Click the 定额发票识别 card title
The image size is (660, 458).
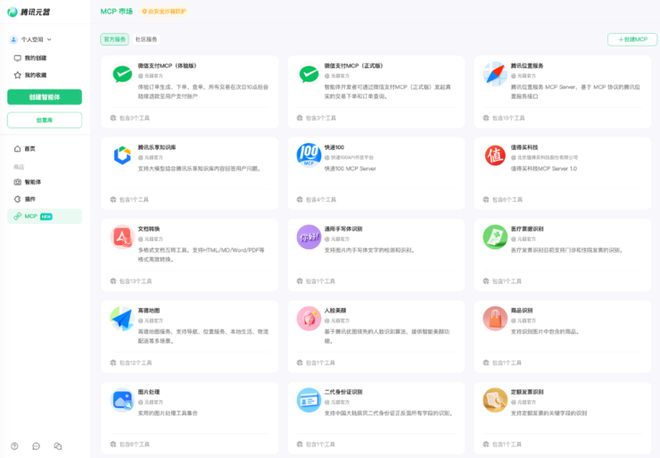527,392
